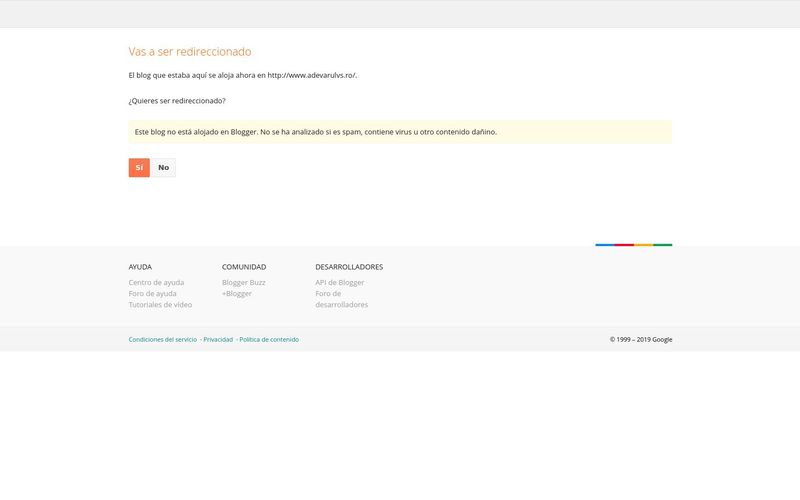Open Política de contenido link

coord(269,339)
